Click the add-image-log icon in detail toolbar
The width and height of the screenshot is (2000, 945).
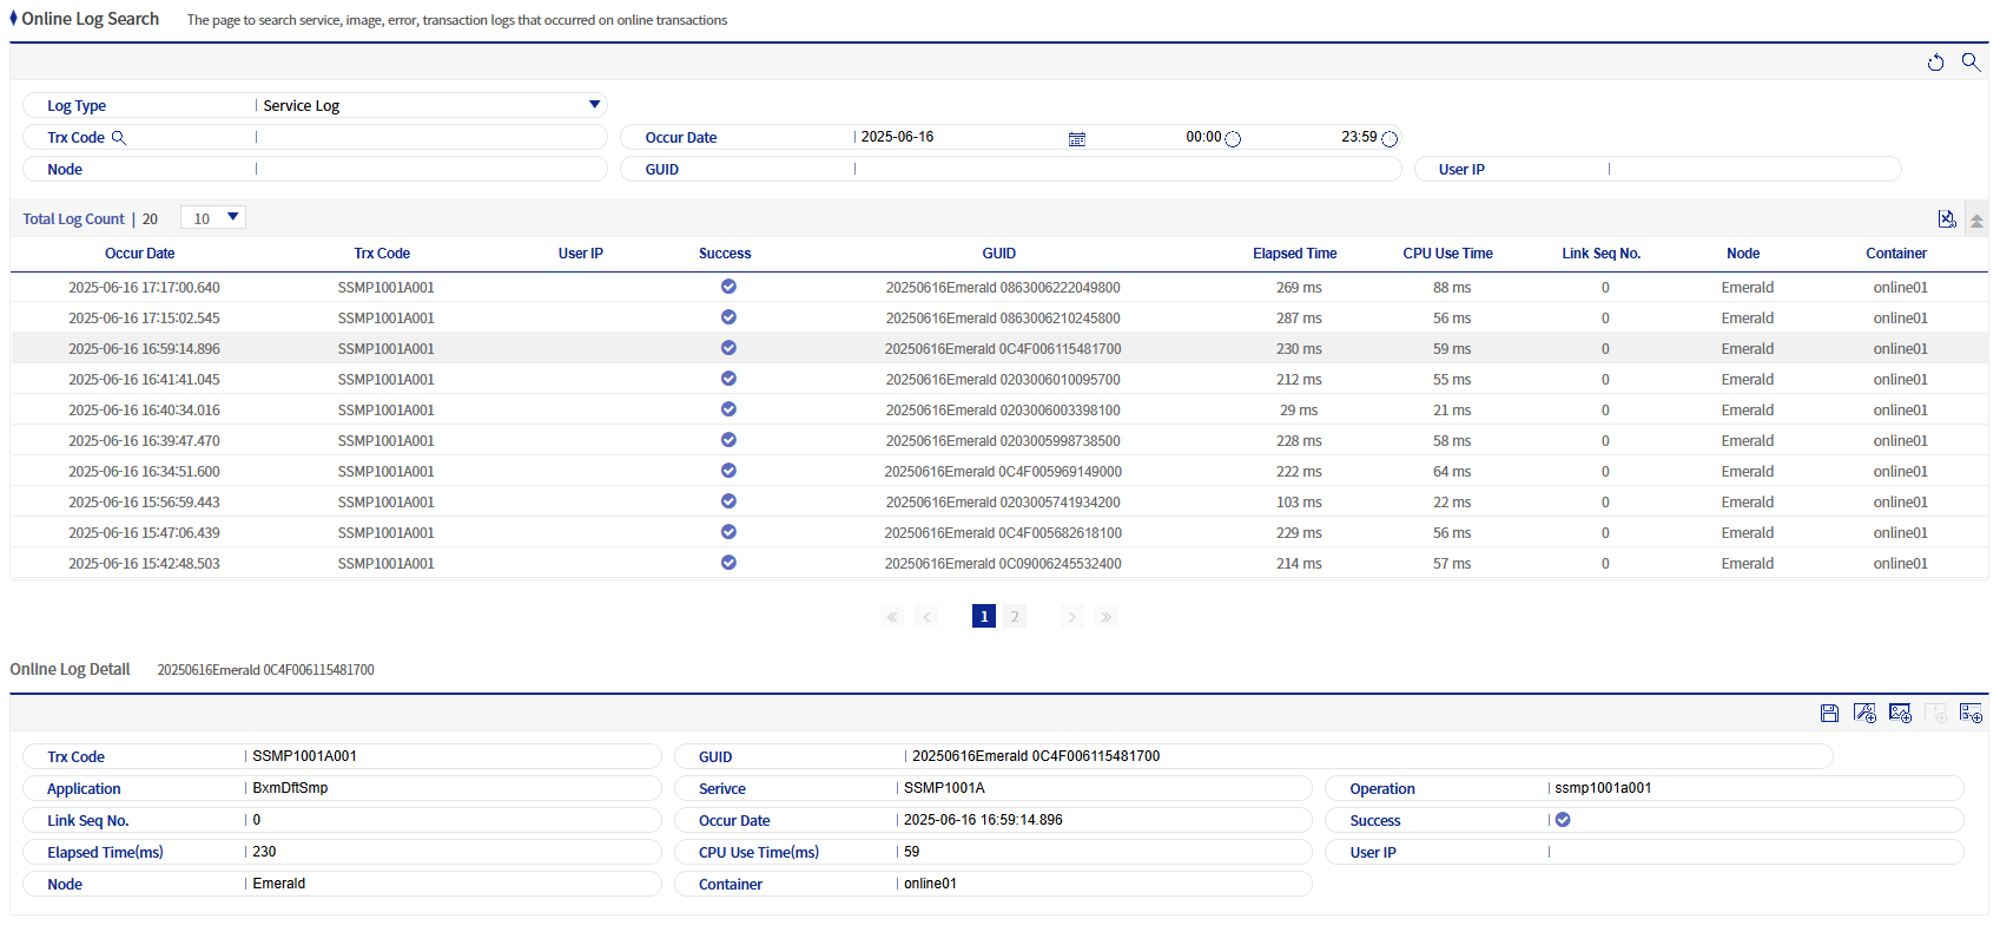click(1901, 713)
